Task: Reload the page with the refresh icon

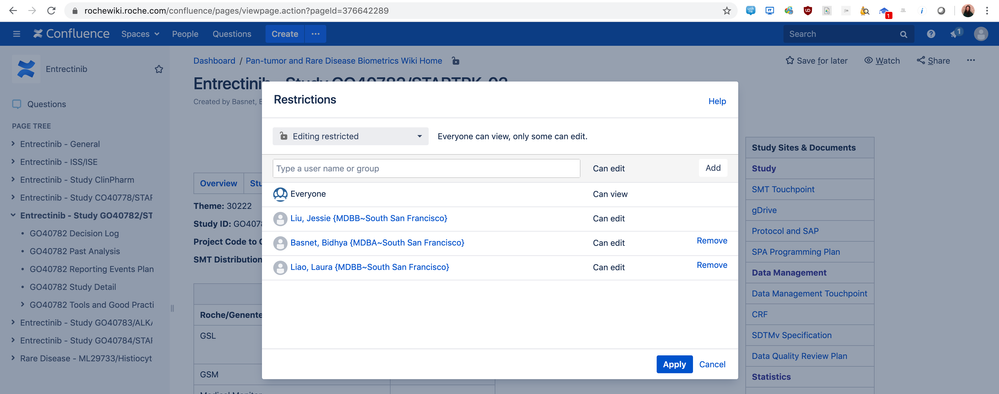Action: click(52, 11)
